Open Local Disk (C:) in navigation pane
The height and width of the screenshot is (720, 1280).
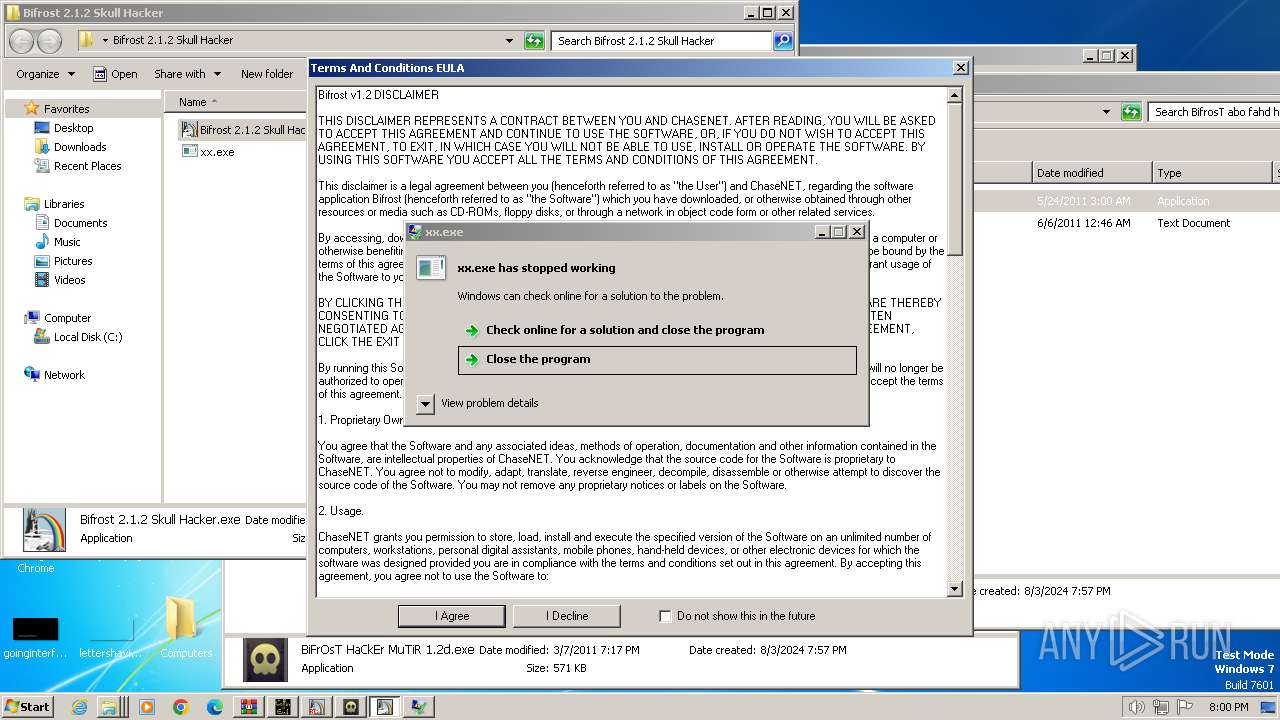[88, 337]
